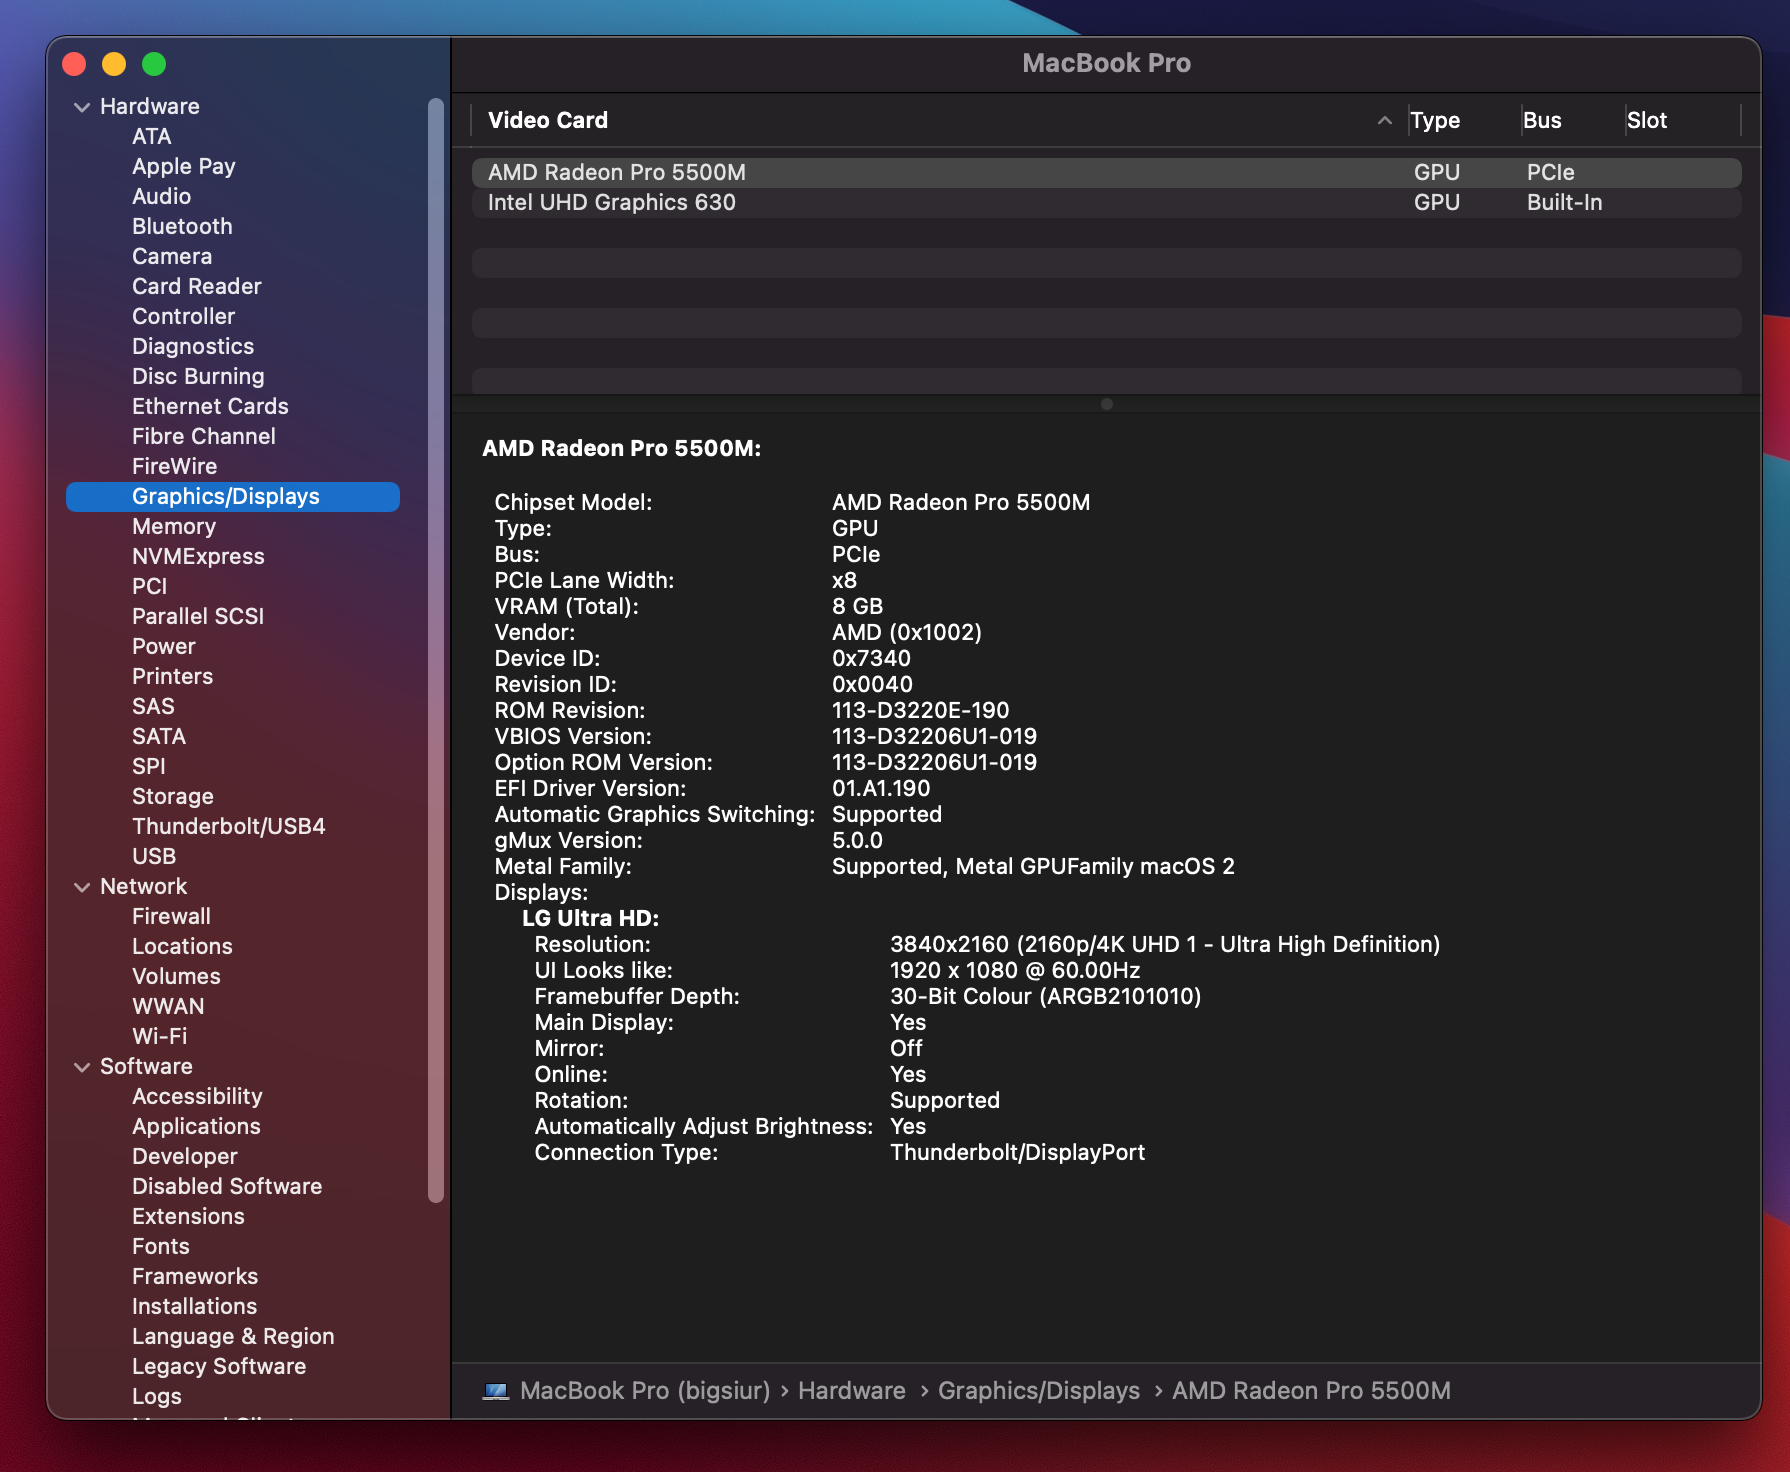Open Legacy Software section

click(219, 1367)
